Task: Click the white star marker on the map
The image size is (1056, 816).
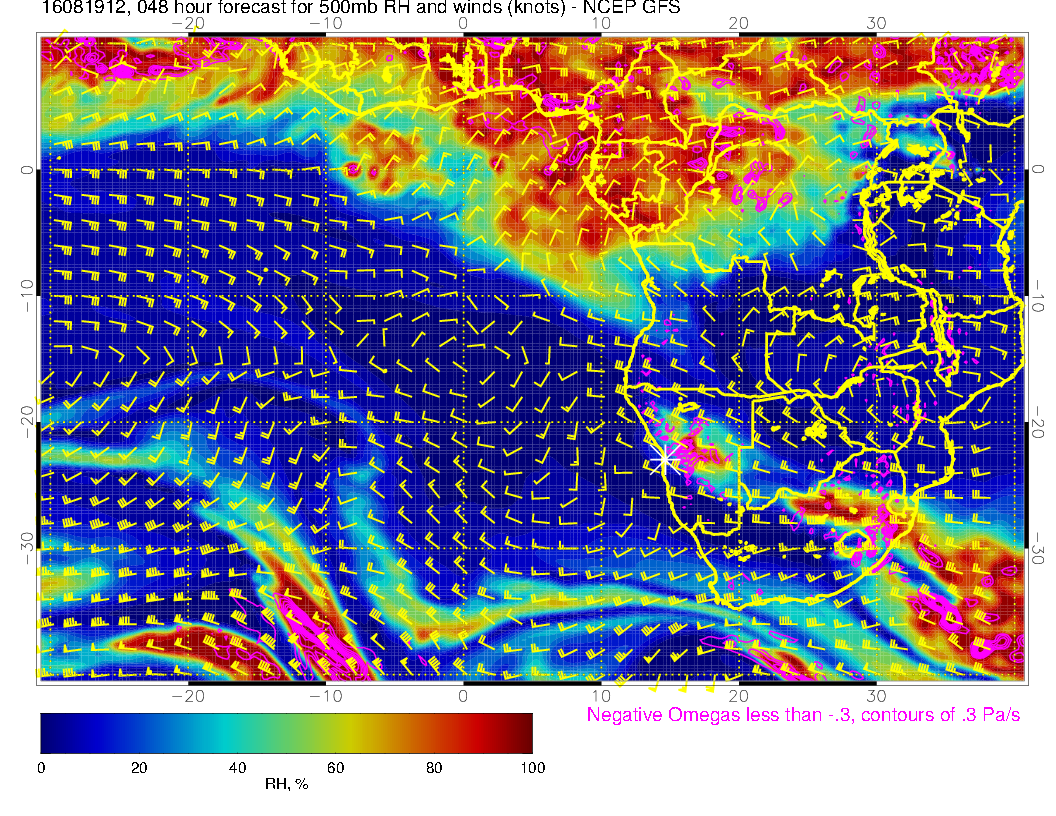Action: [664, 461]
